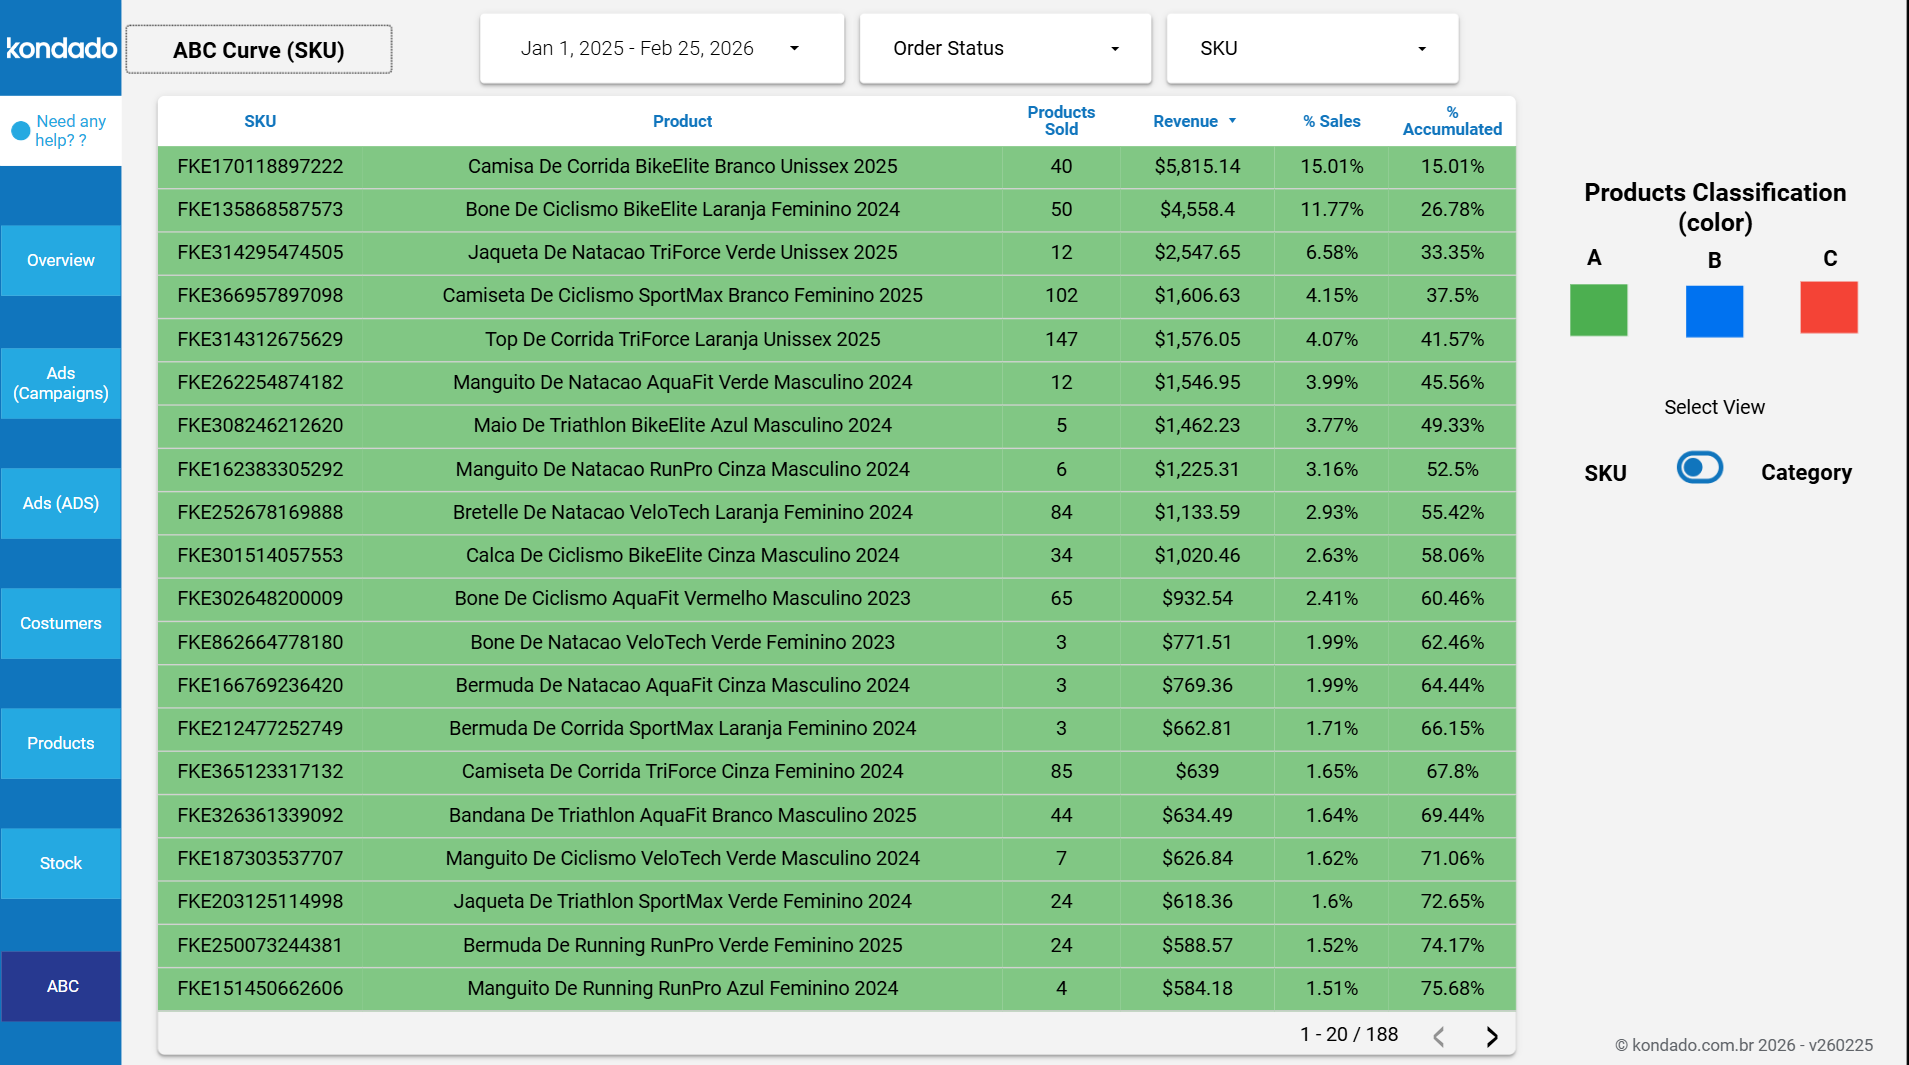
Task: Click the blue help circle icon
Action: (20, 131)
